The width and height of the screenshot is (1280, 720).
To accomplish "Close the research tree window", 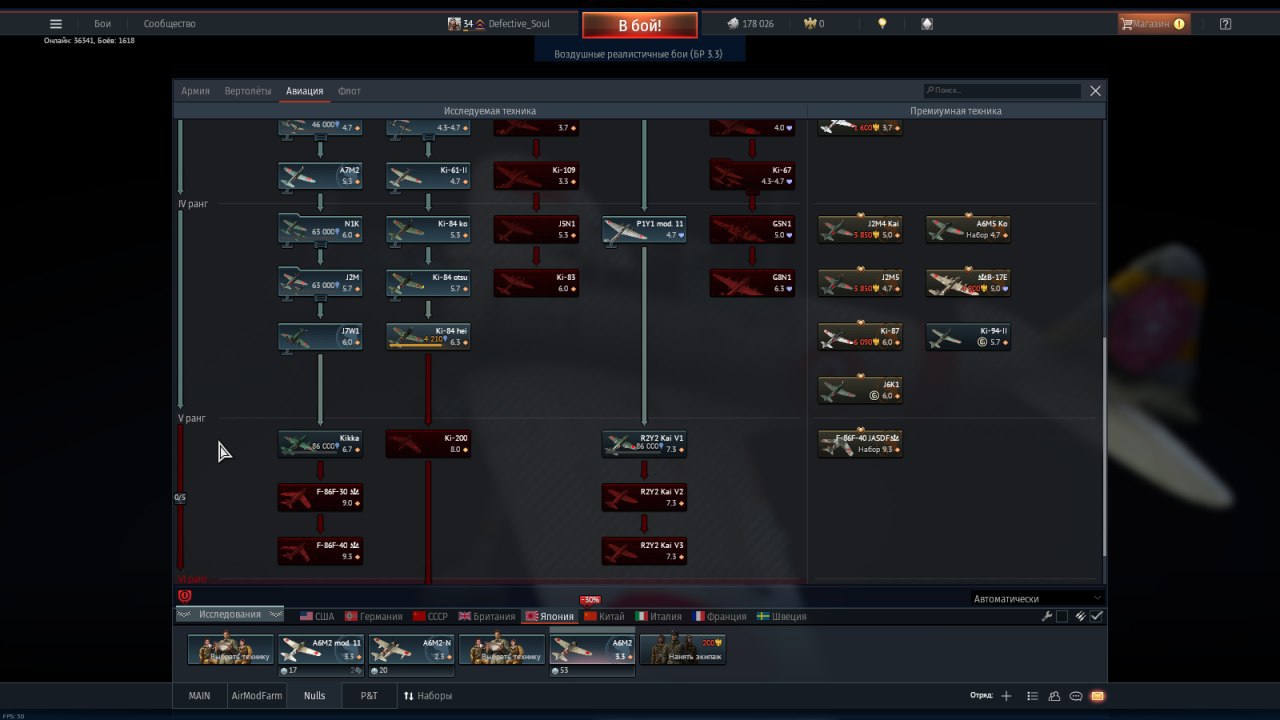I will point(1095,91).
